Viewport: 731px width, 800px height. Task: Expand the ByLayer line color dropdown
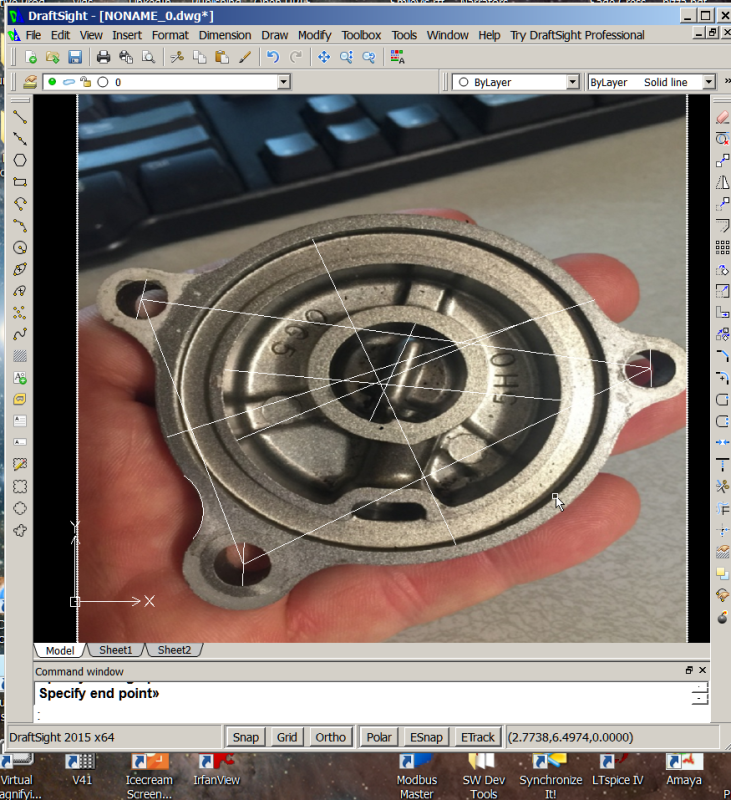click(573, 82)
